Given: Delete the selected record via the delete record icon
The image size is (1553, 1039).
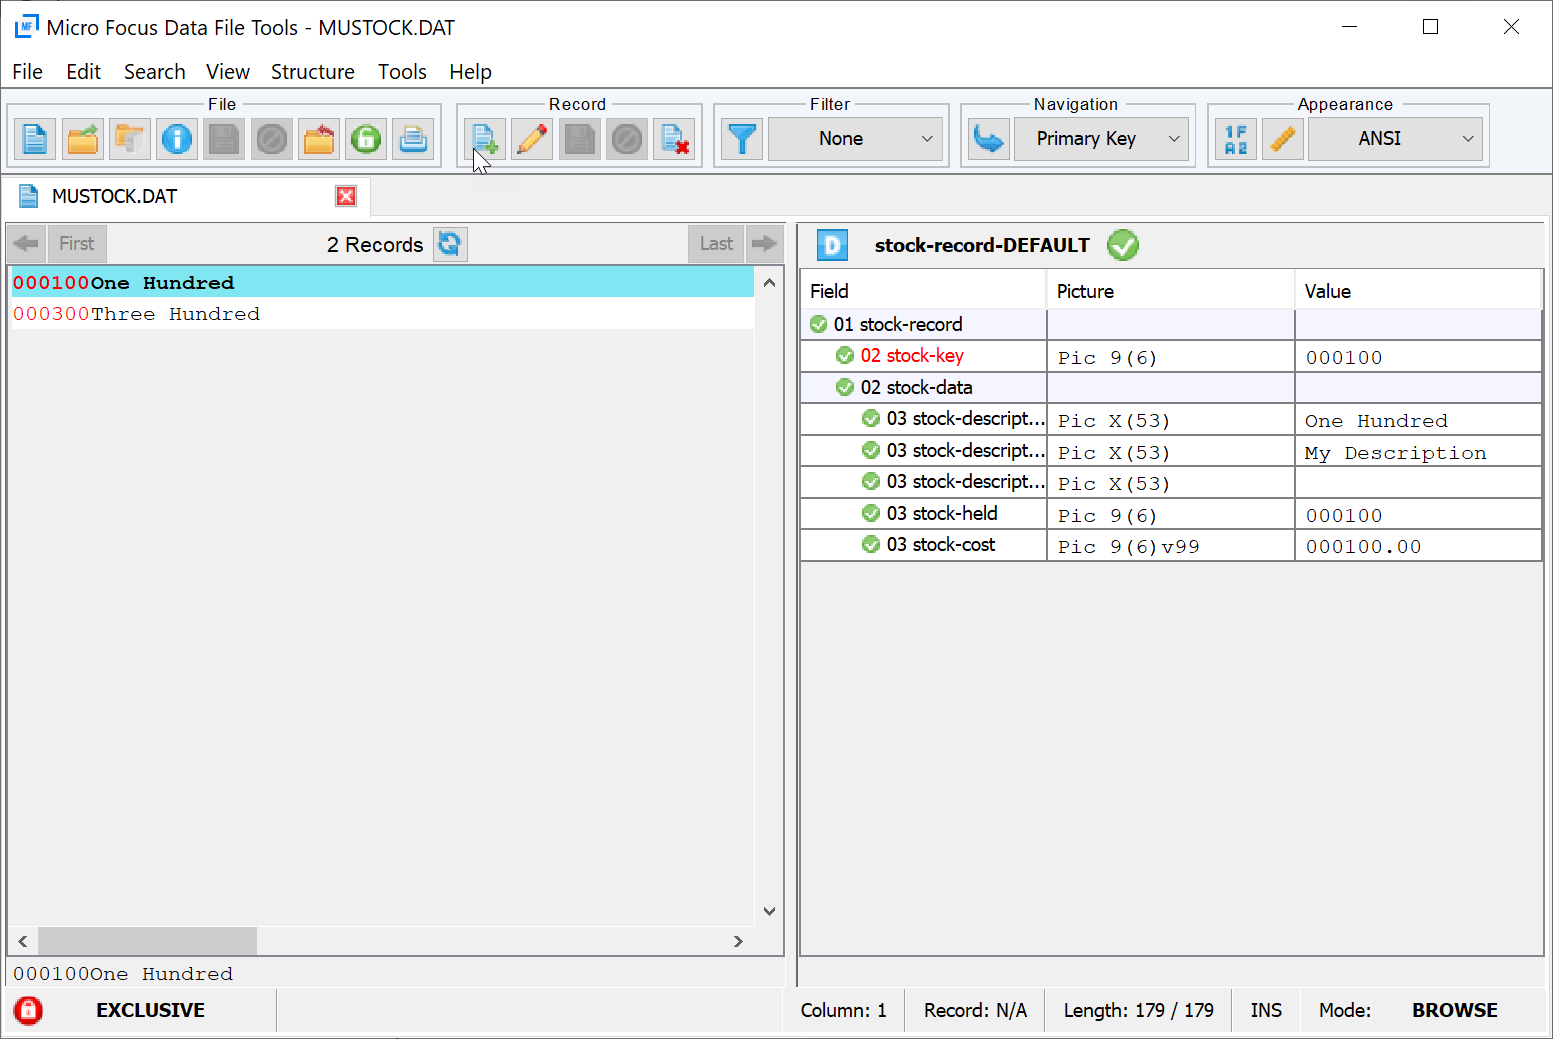Looking at the screenshot, I should pyautogui.click(x=675, y=139).
